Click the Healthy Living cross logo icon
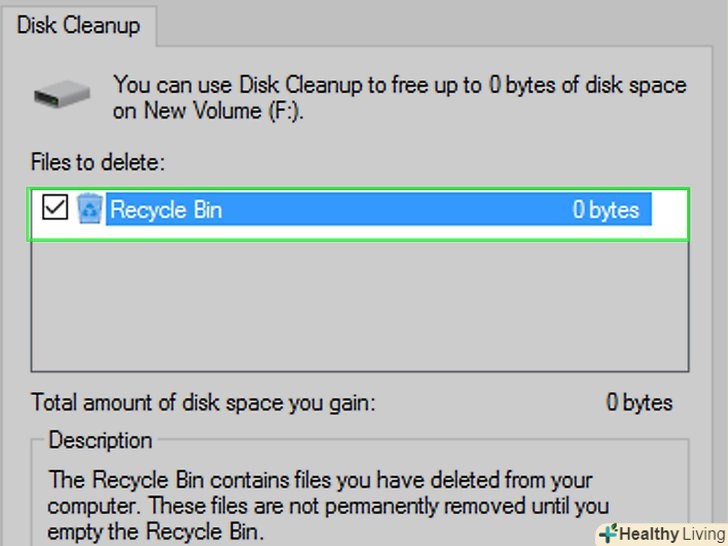728x546 pixels. pyautogui.click(x=608, y=533)
